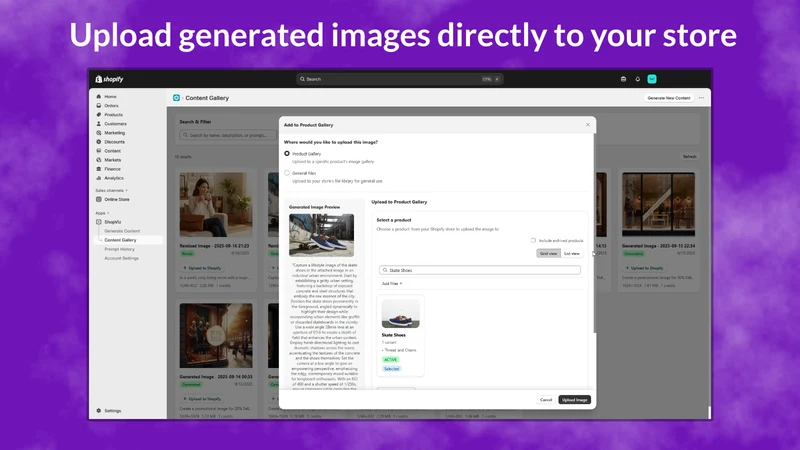Viewport: 800px width, 450px height.
Task: Open the account avatar menu
Action: coord(652,79)
